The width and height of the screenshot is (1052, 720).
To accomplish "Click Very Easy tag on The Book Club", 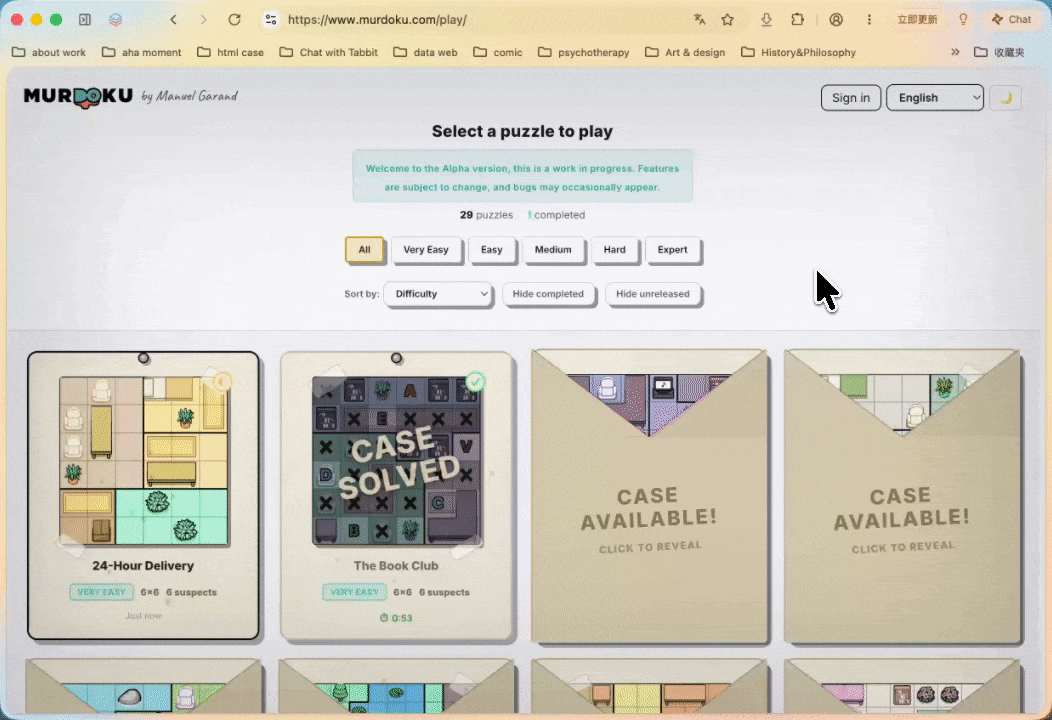I will click(x=354, y=592).
